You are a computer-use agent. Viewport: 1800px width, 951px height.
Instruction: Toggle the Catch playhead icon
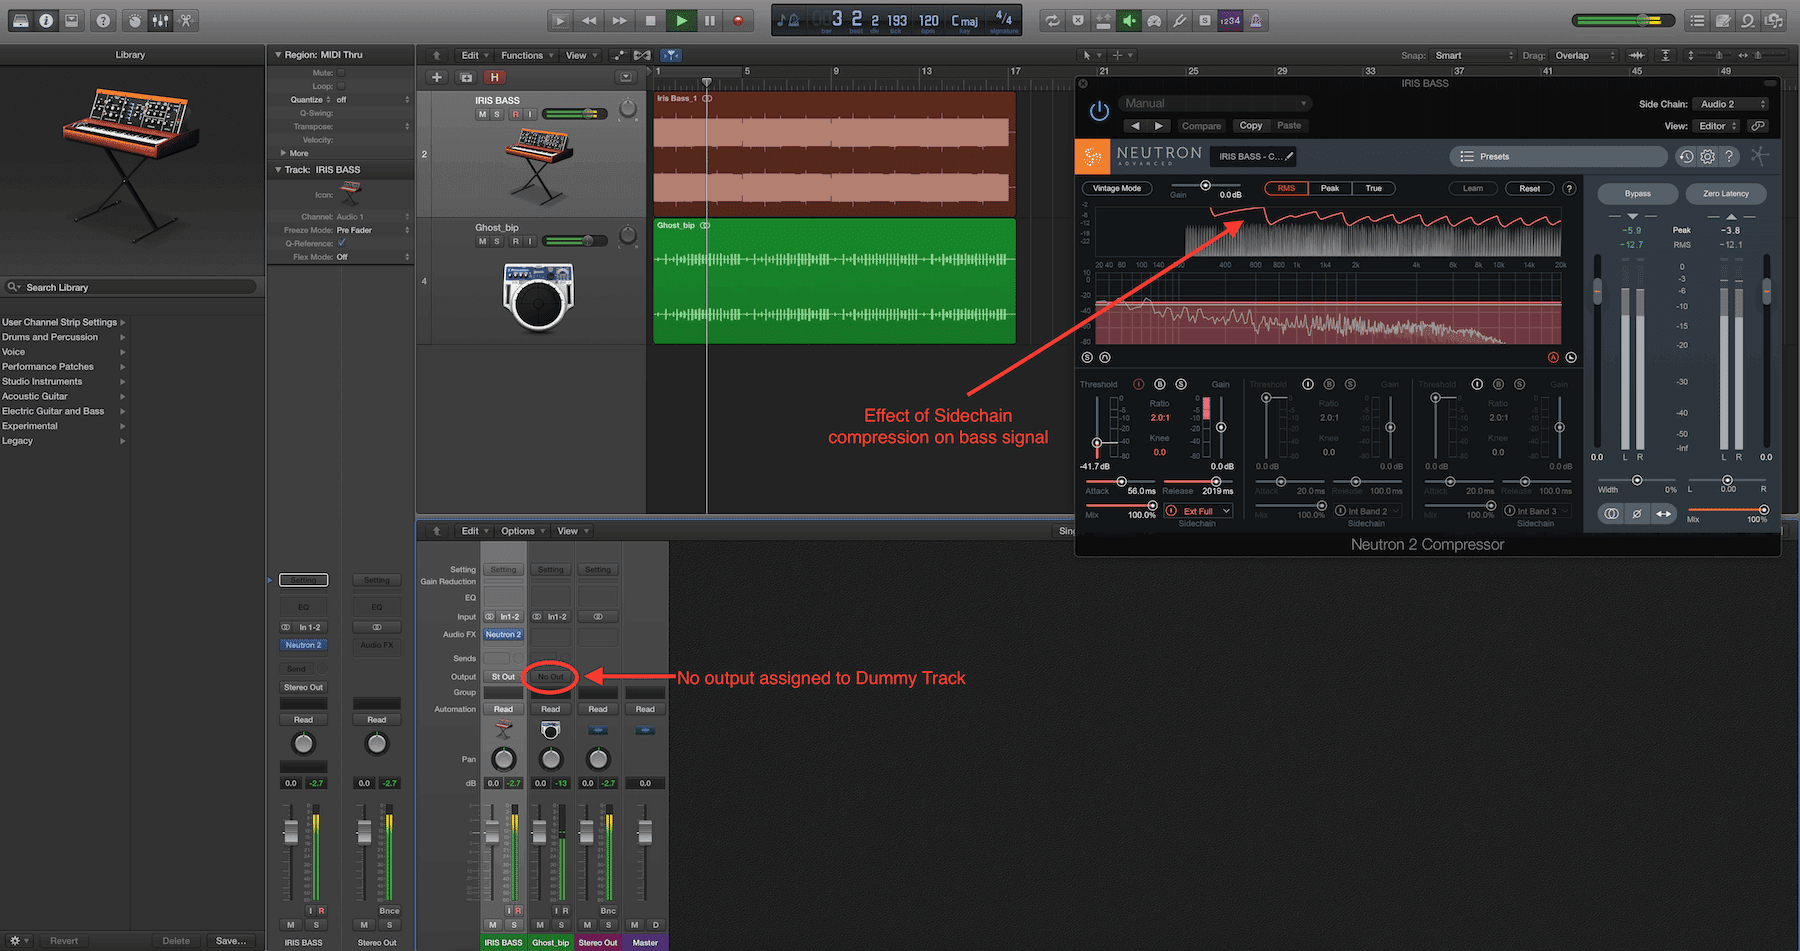671,55
